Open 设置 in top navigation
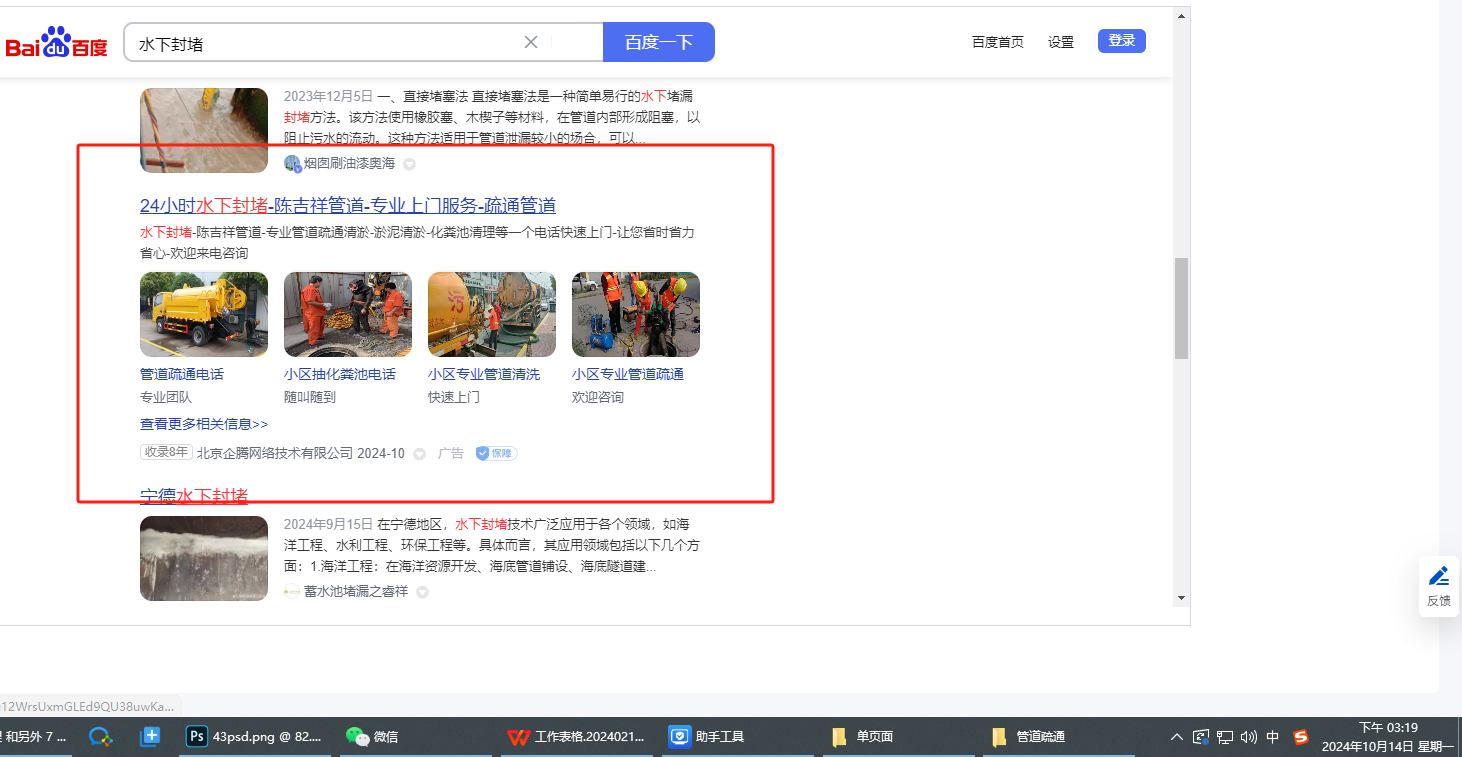Screen dimensions: 1462x757 pos(1060,42)
